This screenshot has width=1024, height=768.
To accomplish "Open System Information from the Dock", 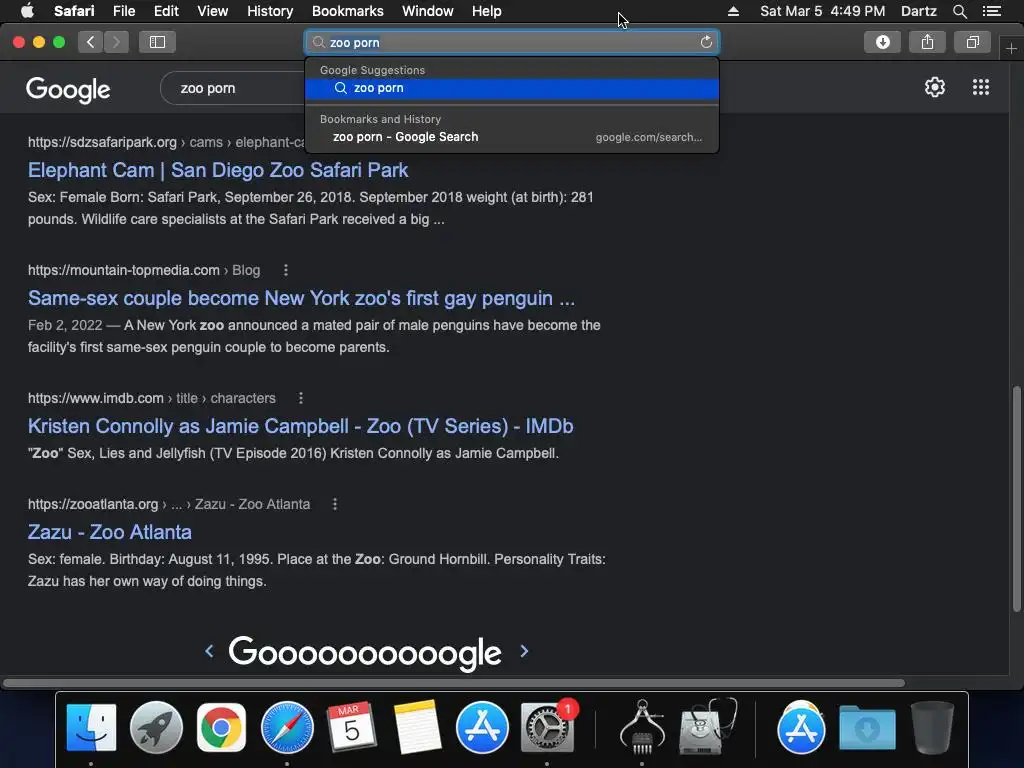I will (x=642, y=727).
